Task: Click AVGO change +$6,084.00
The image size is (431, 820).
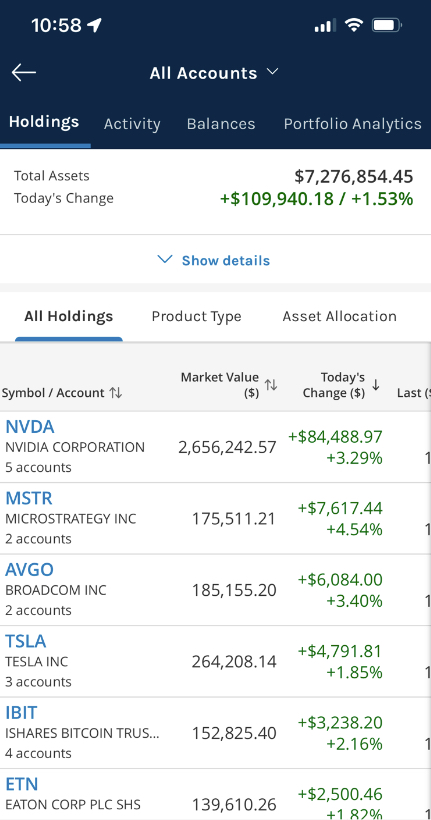Action: [340, 580]
